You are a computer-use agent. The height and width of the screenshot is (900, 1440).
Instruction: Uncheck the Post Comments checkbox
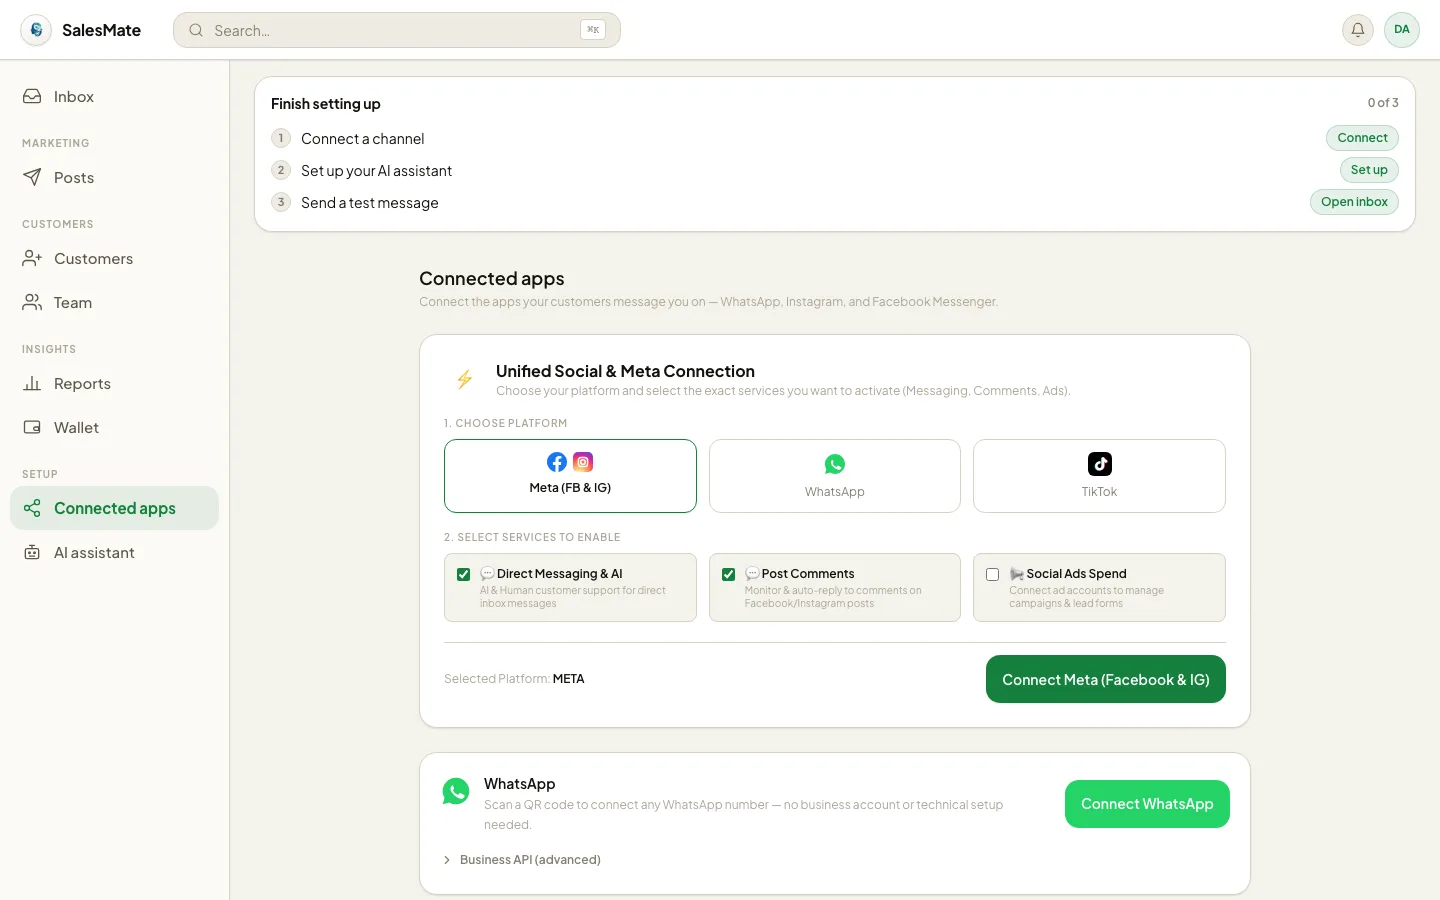pyautogui.click(x=728, y=574)
